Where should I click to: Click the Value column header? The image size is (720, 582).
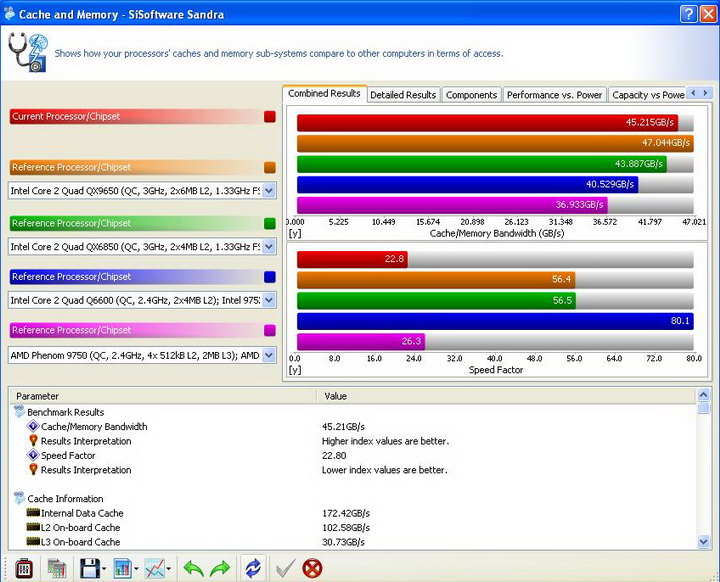tap(506, 396)
